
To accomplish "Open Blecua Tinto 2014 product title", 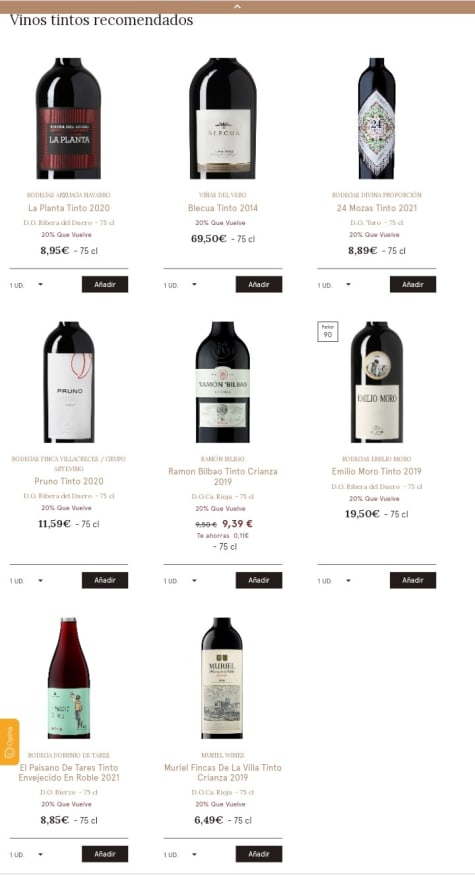I will point(223,208).
